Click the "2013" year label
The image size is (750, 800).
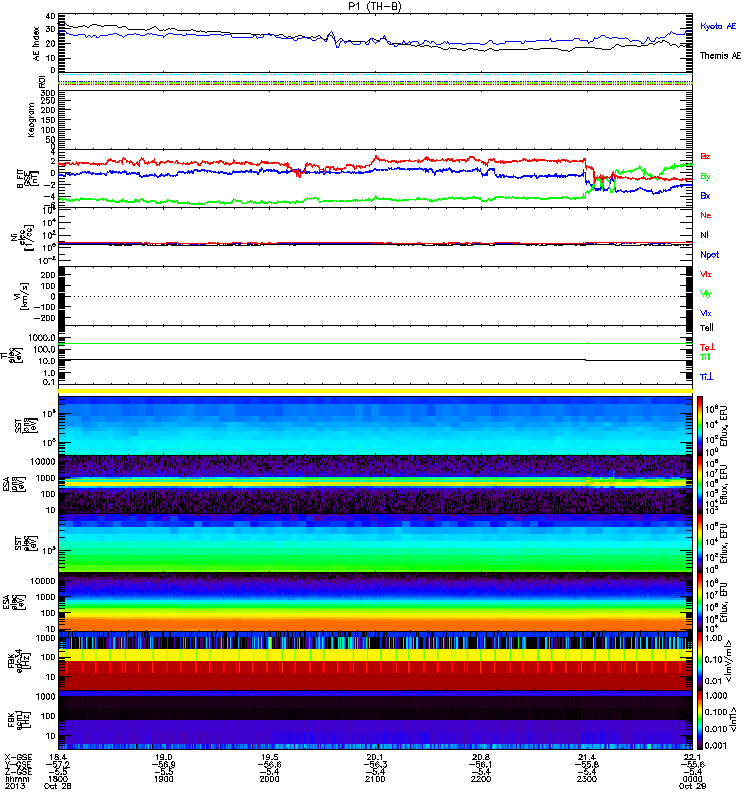coord(14,786)
